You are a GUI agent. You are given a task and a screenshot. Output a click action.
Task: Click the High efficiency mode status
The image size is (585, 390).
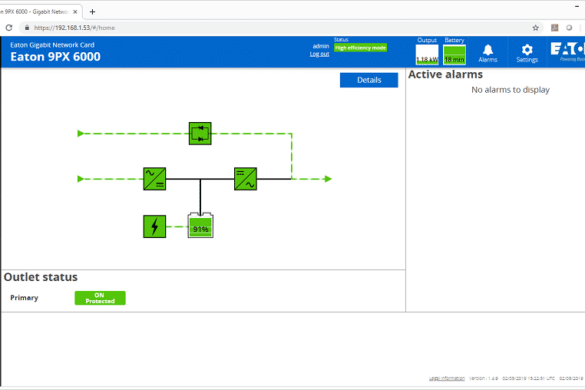(360, 48)
